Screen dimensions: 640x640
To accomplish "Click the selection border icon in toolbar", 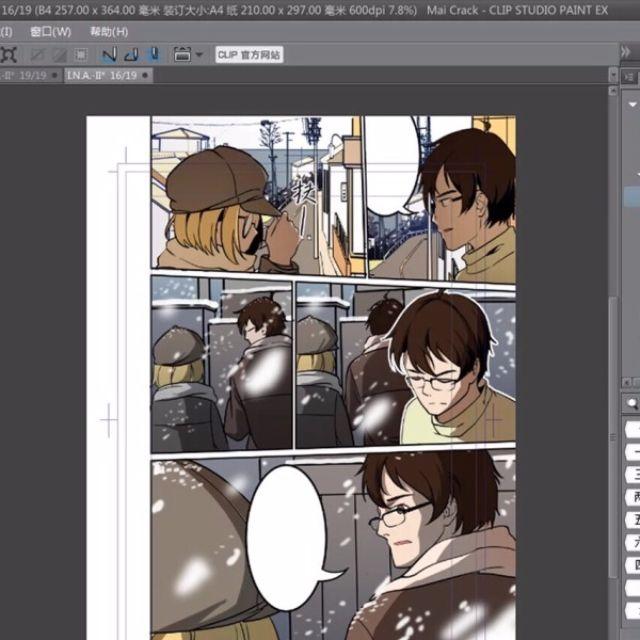I will click(x=82, y=55).
